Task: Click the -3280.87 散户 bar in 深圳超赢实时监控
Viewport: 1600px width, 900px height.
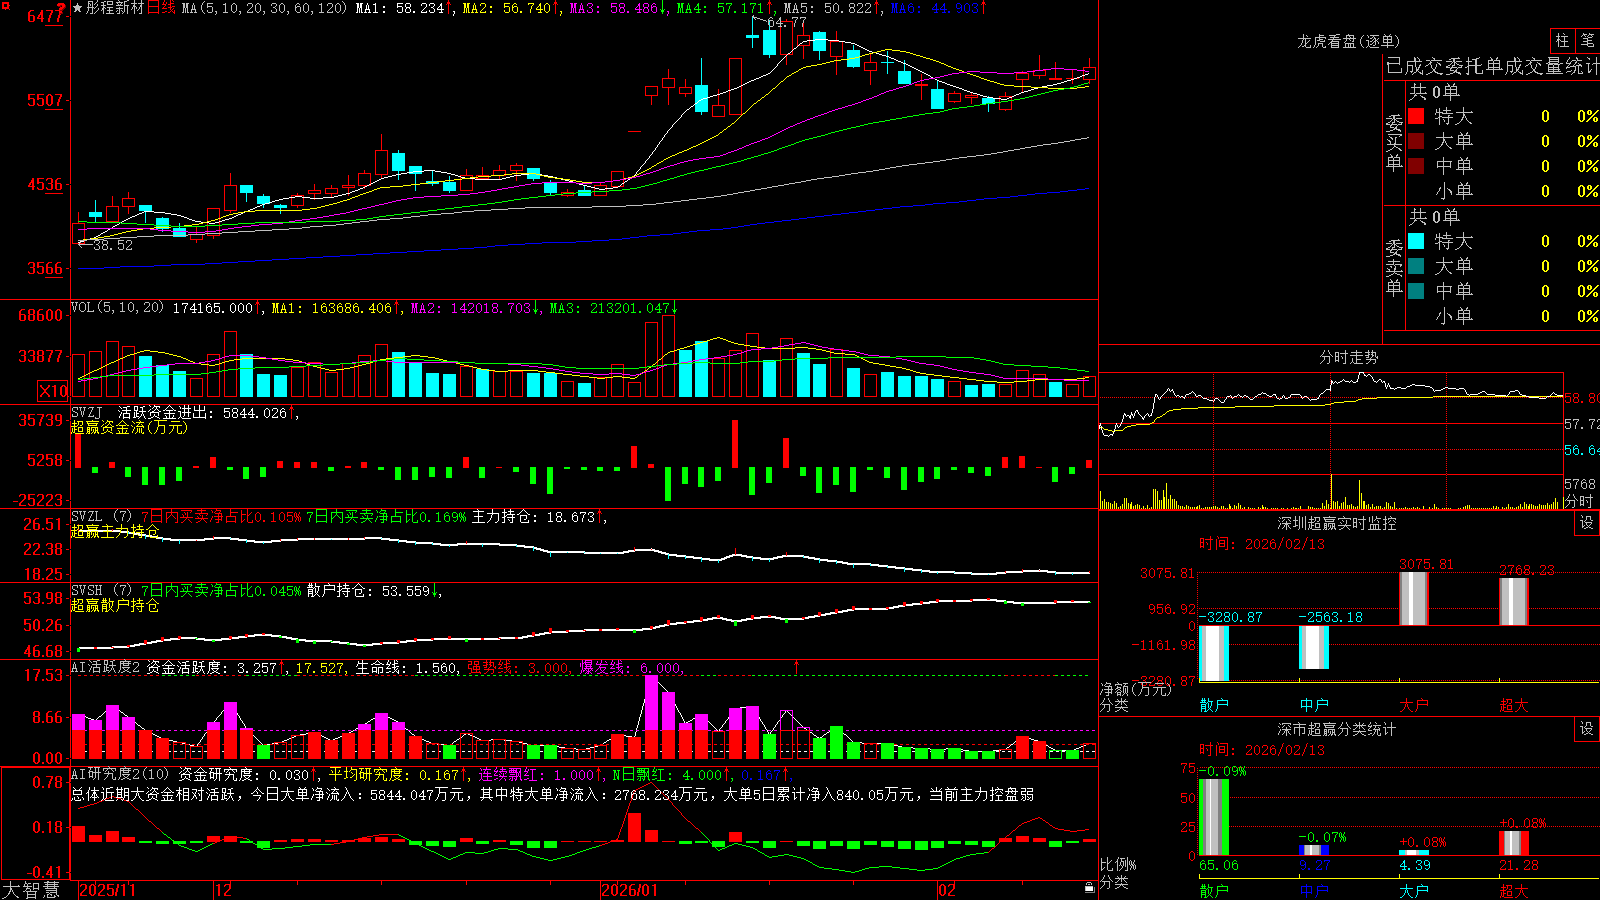Action: click(1214, 654)
